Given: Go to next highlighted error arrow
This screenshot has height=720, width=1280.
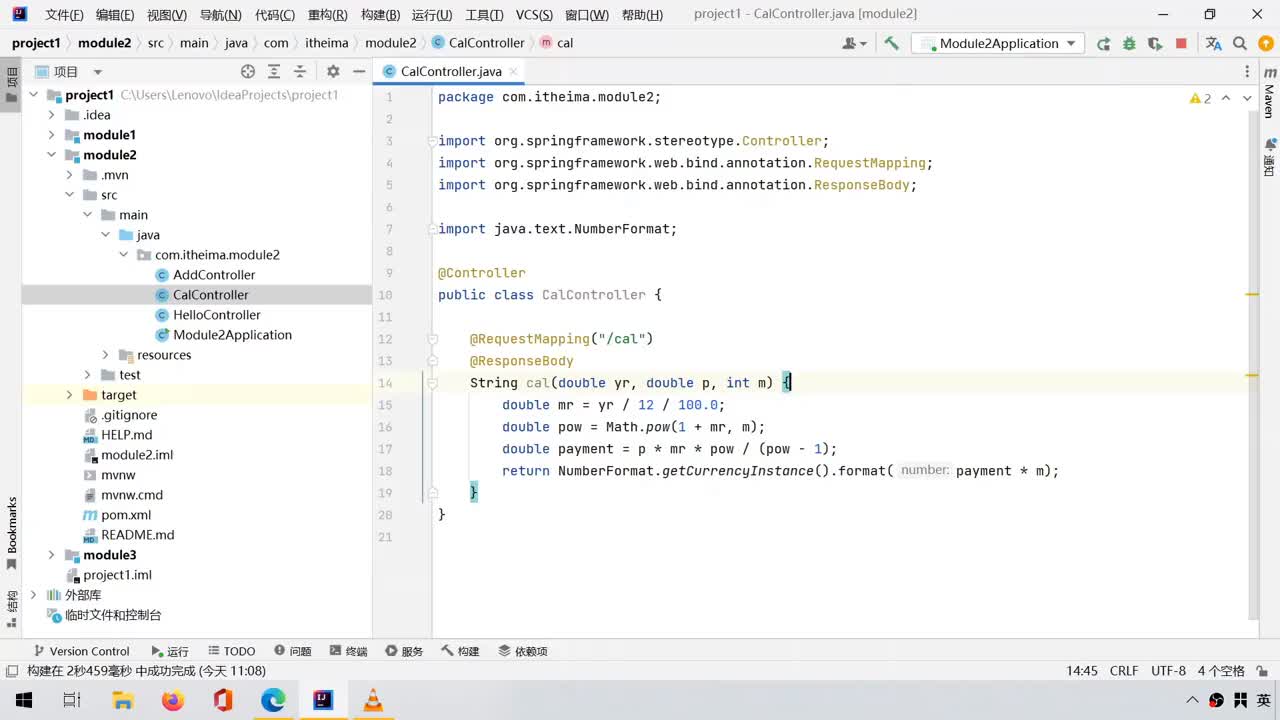Looking at the screenshot, I should point(1247,98).
